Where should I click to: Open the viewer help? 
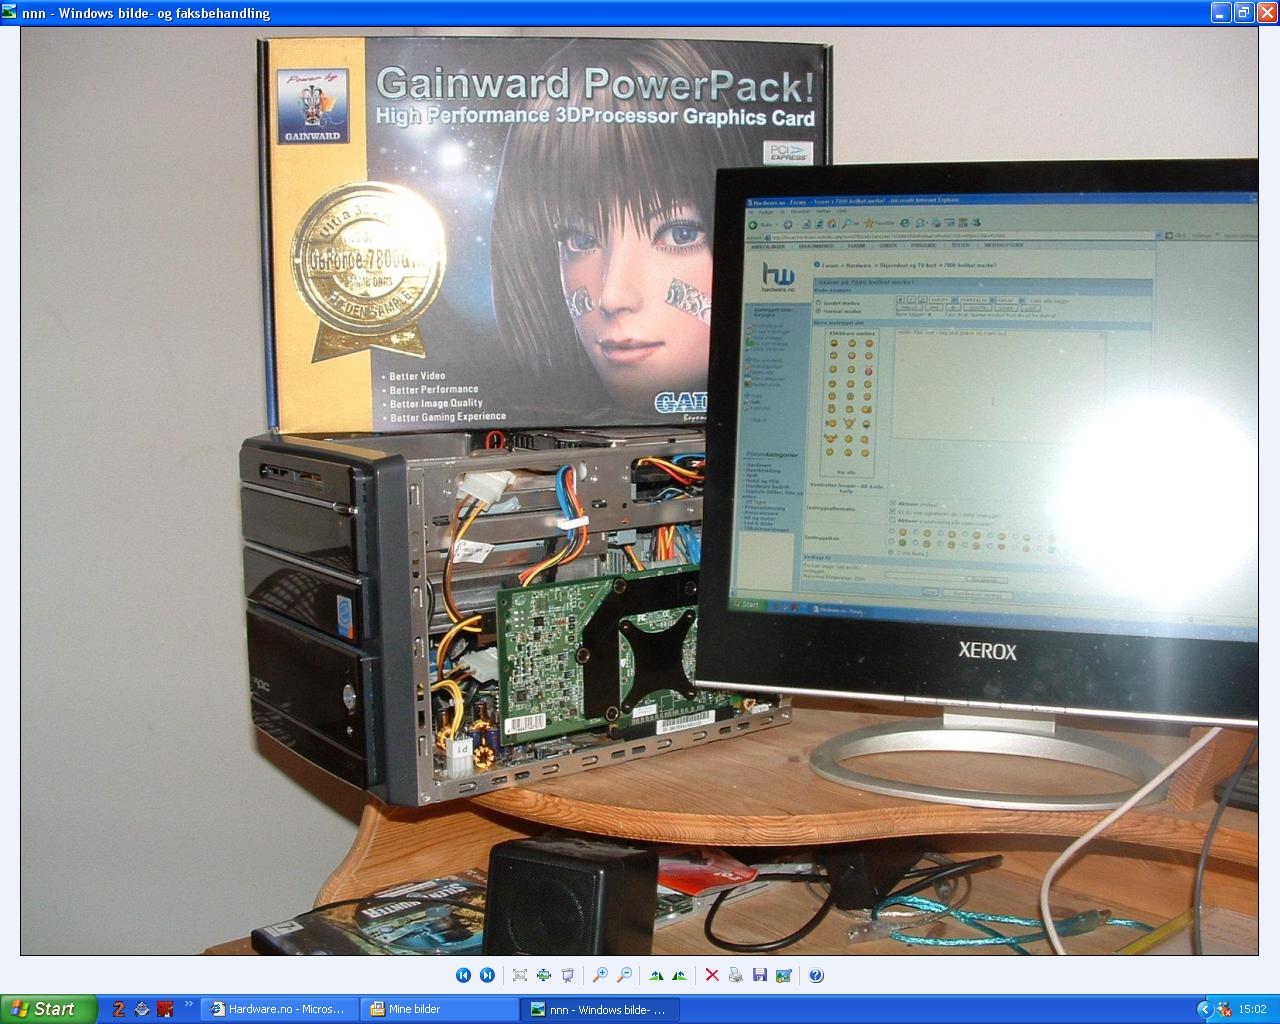pyautogui.click(x=816, y=975)
